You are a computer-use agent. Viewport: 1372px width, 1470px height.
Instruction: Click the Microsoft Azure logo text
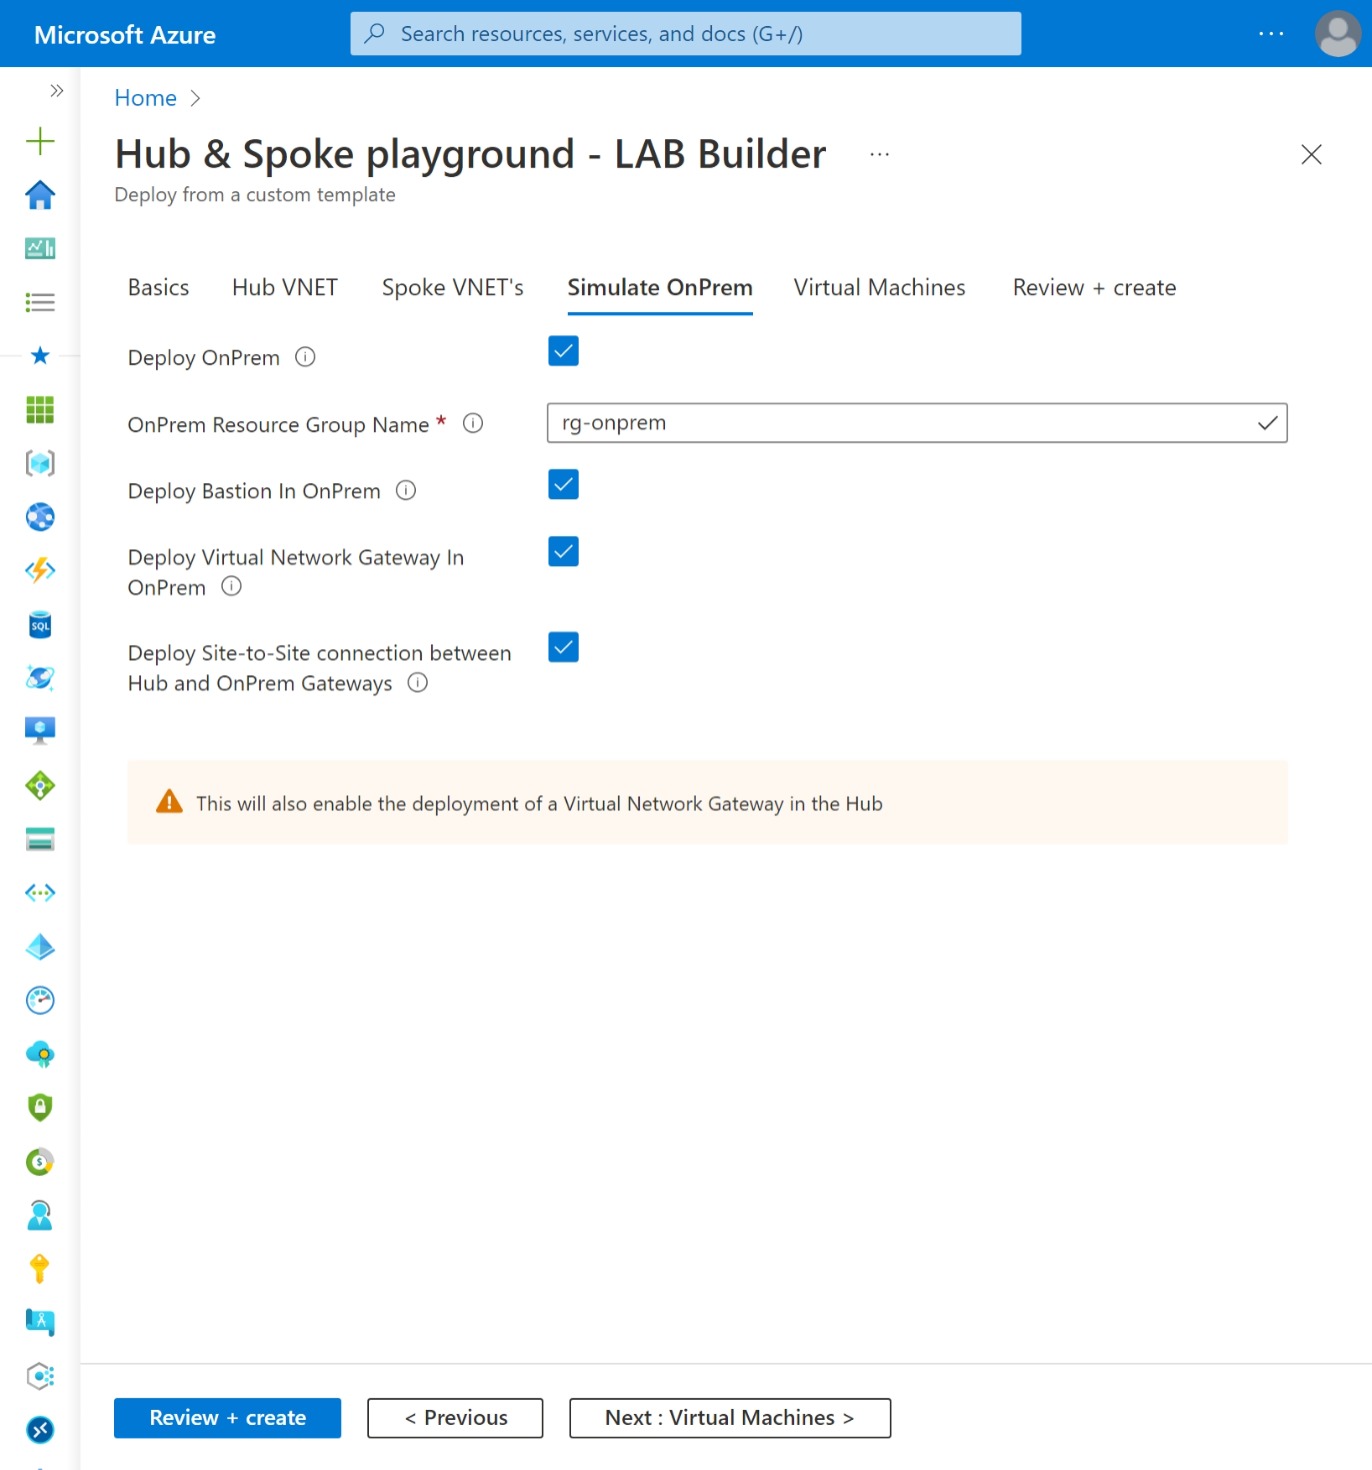tap(125, 35)
